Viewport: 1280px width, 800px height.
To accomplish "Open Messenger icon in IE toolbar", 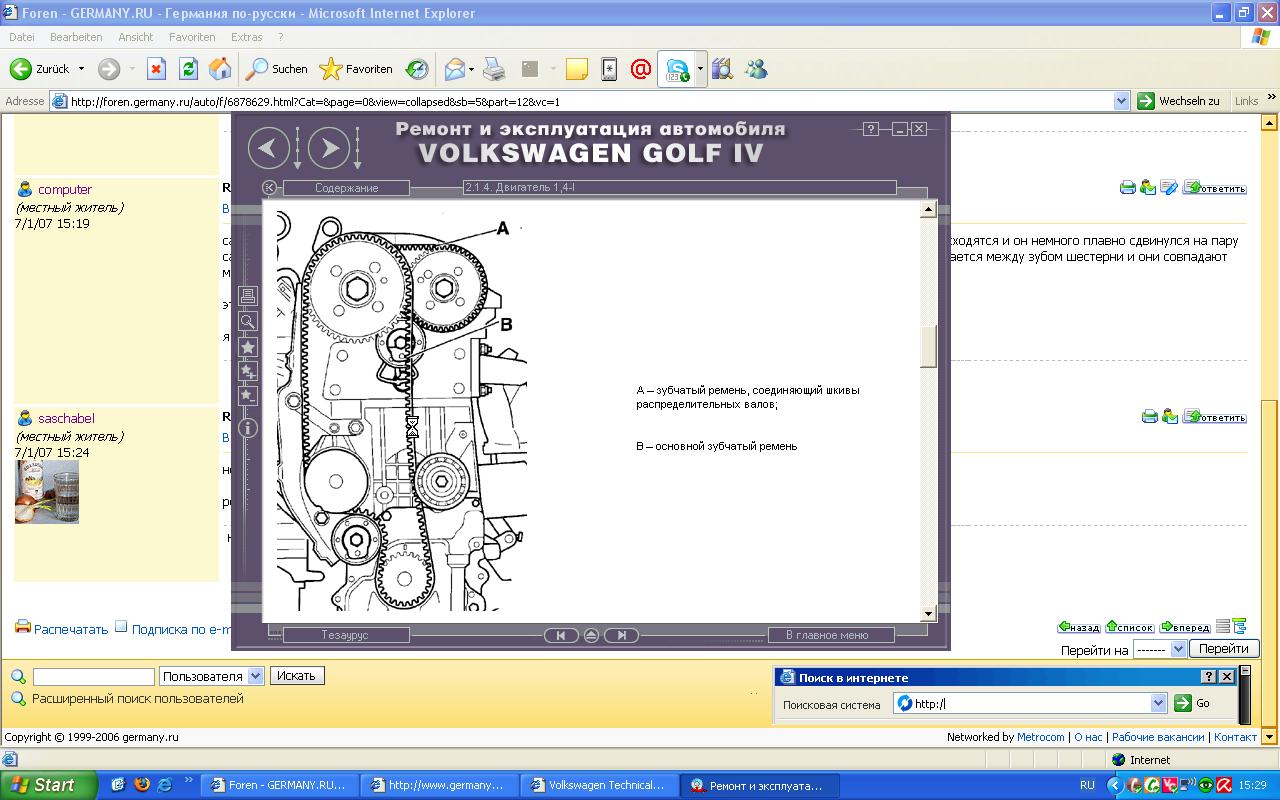I will [756, 69].
